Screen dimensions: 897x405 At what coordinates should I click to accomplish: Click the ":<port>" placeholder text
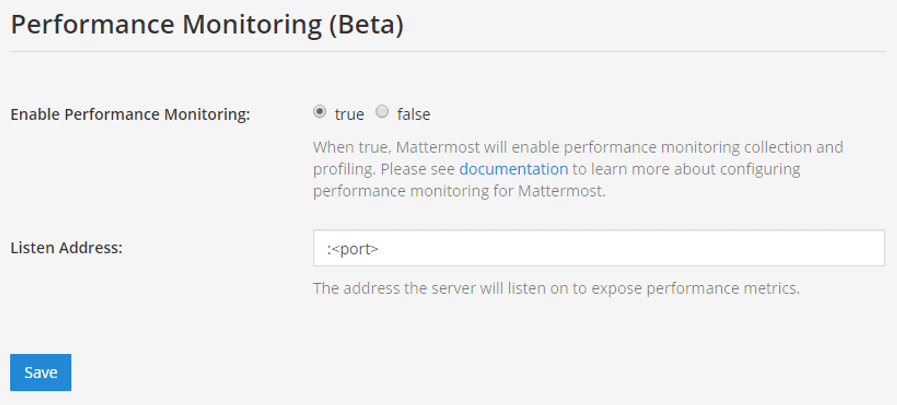click(352, 249)
